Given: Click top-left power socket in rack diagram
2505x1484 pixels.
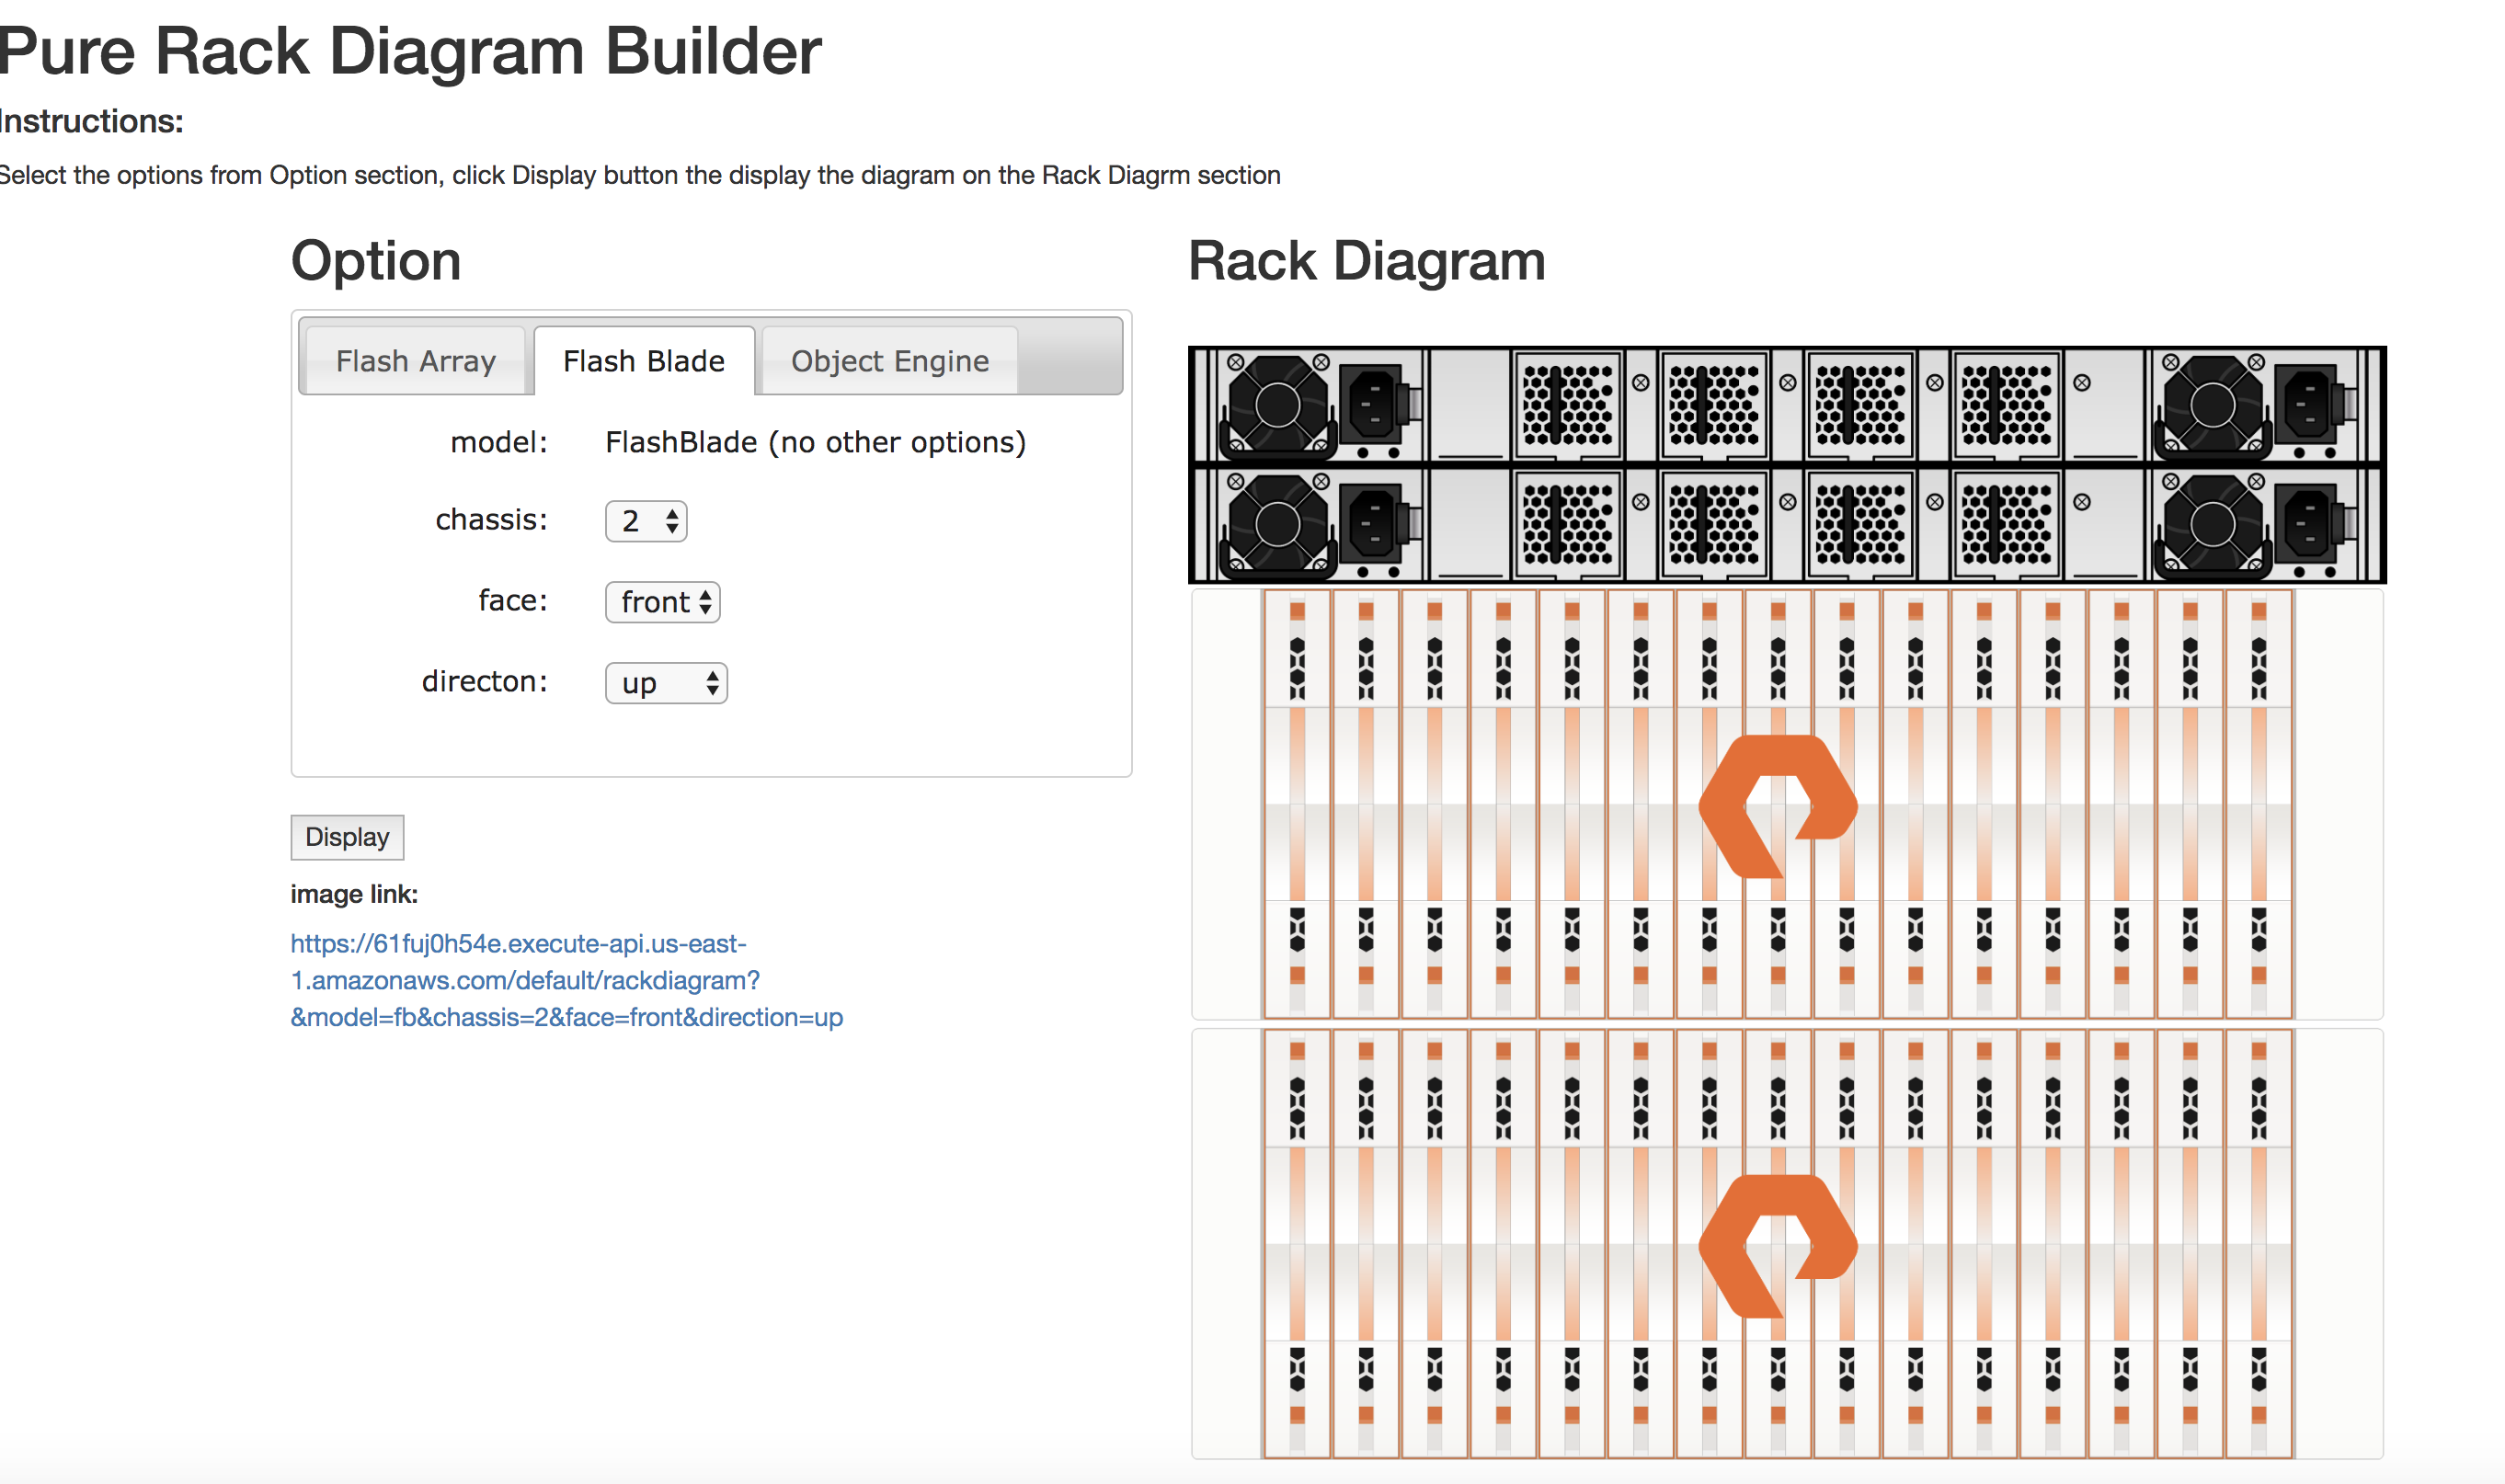Looking at the screenshot, I should (1373, 404).
